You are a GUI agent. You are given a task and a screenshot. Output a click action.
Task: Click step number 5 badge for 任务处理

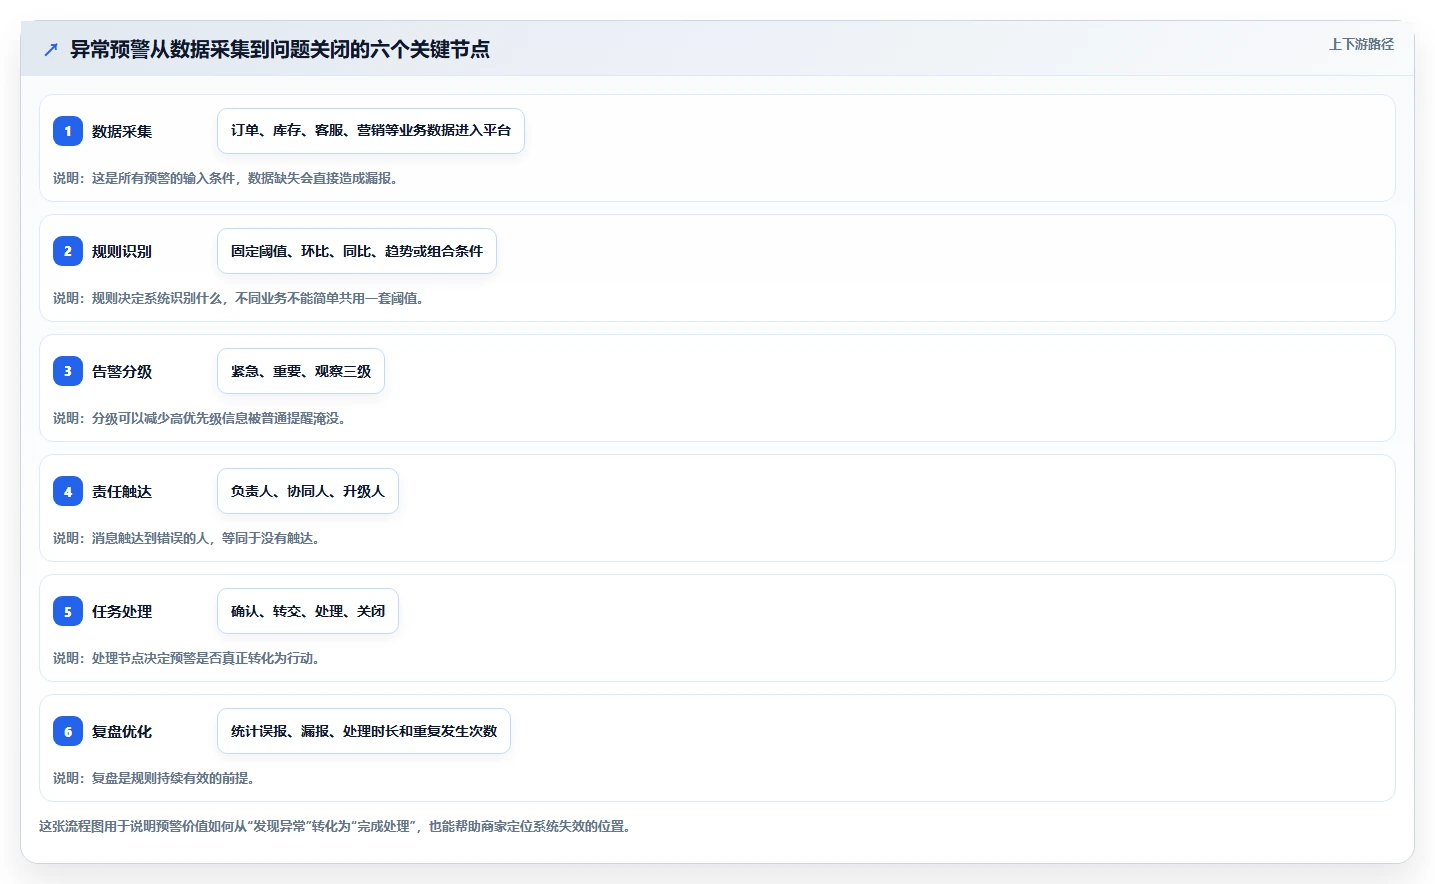tap(68, 611)
